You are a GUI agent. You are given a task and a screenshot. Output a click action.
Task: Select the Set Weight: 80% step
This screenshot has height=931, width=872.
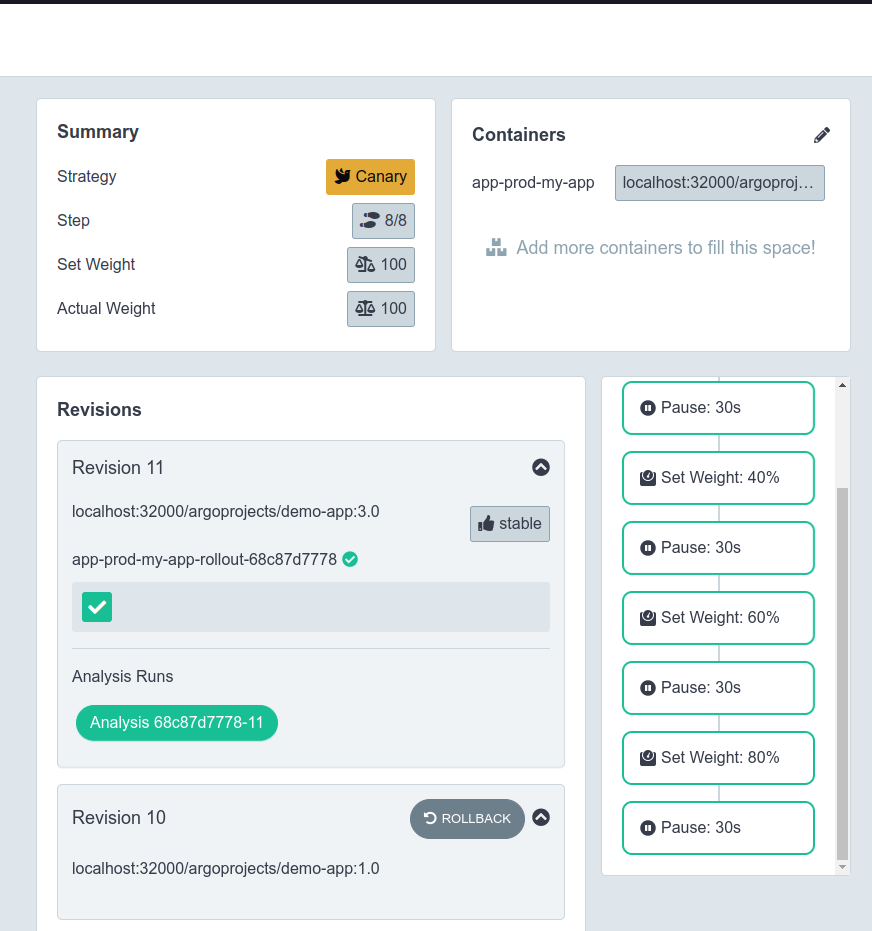(x=718, y=758)
